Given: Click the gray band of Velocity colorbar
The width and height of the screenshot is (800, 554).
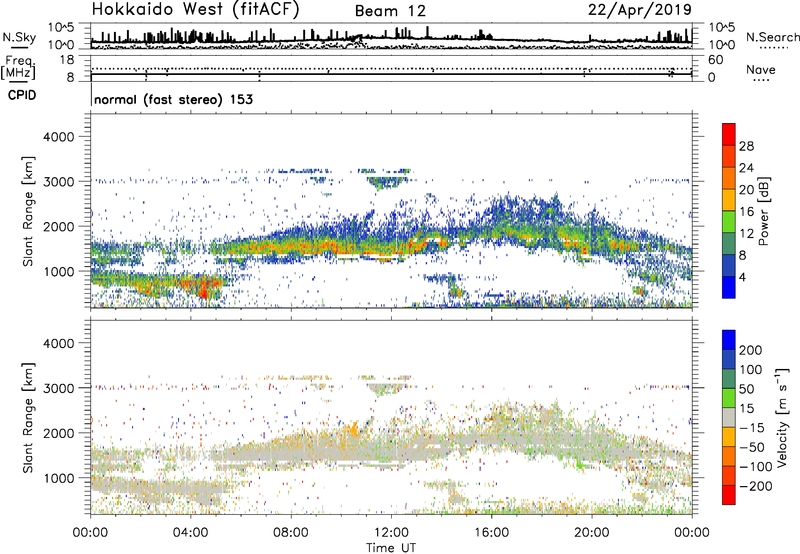Looking at the screenshot, I should 729,418.
